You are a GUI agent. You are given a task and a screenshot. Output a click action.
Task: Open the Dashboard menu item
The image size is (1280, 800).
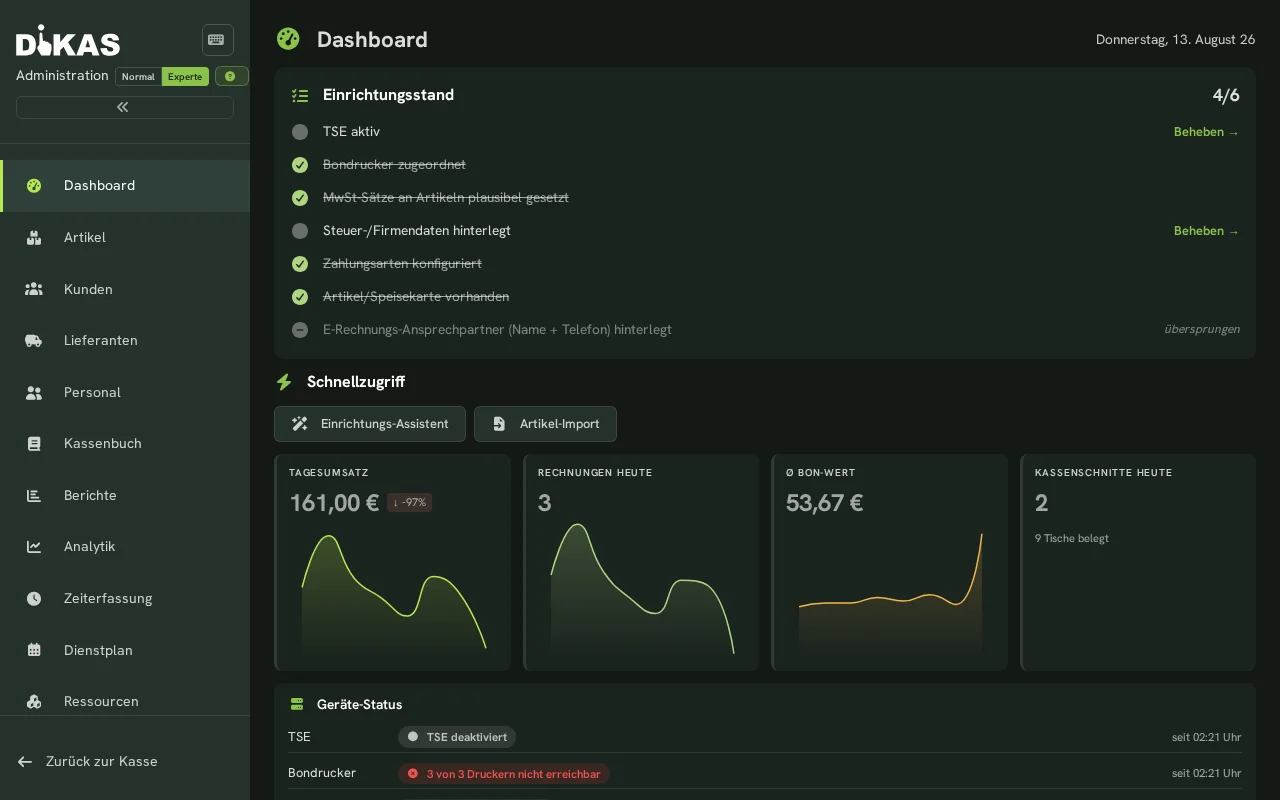pos(125,186)
